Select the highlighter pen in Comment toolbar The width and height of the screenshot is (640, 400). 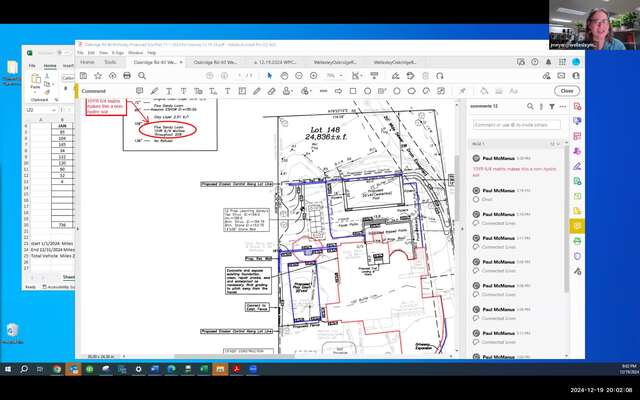pos(153,91)
